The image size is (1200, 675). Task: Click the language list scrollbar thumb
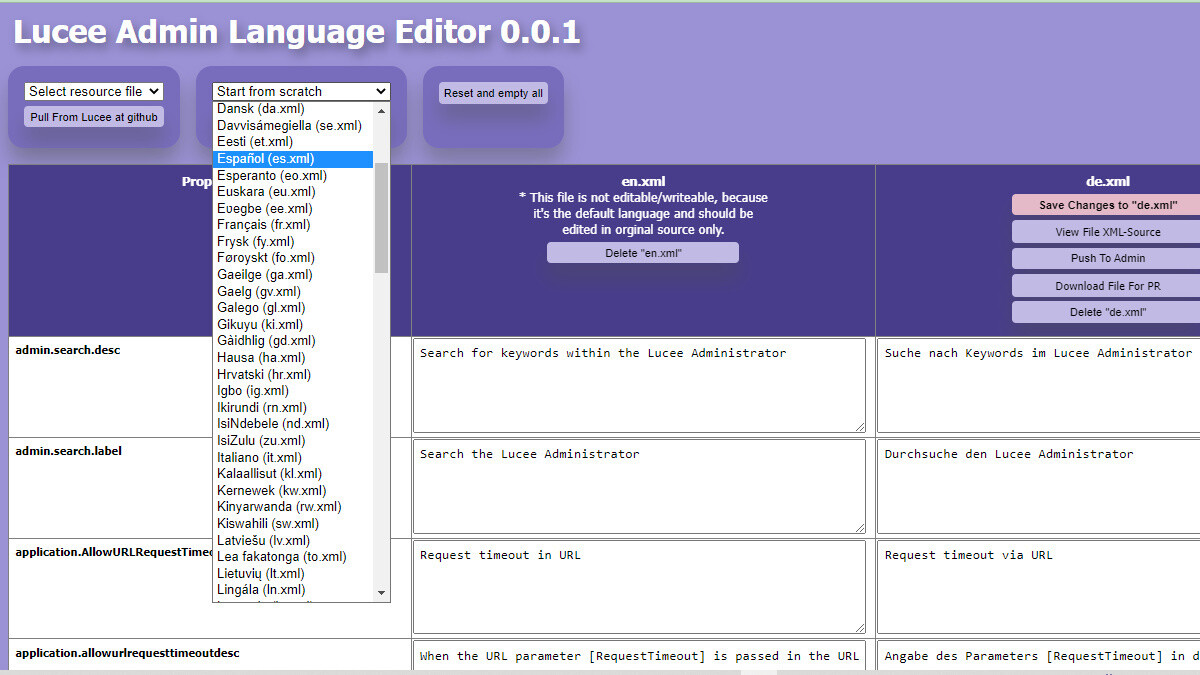pyautogui.click(x=381, y=218)
